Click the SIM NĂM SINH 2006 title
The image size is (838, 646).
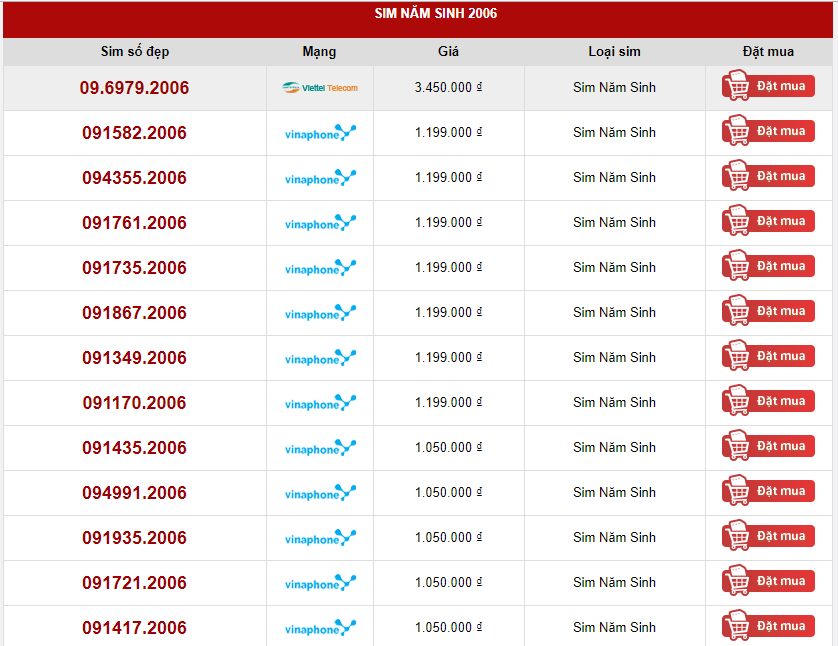pos(436,13)
